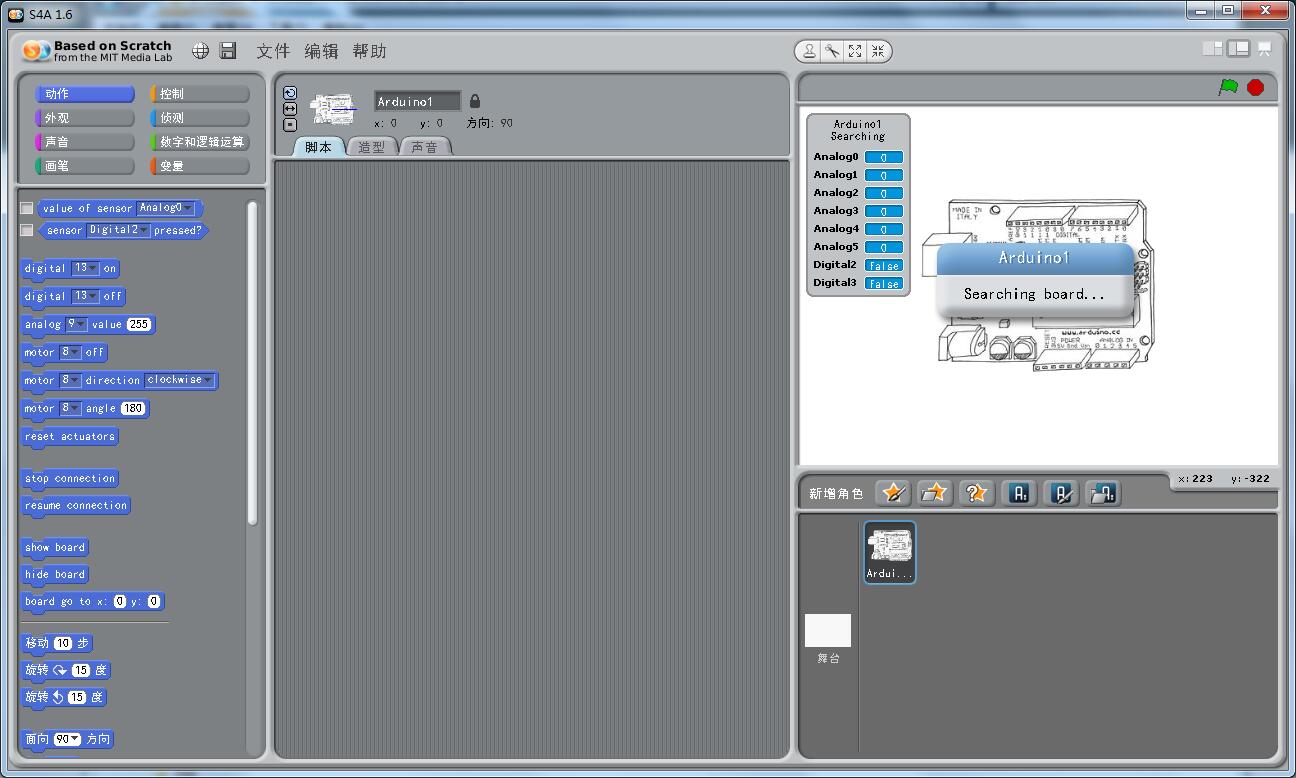This screenshot has height=778, width=1296.
Task: Enable the Digital2 pressed sensor watcher
Action: click(25, 230)
